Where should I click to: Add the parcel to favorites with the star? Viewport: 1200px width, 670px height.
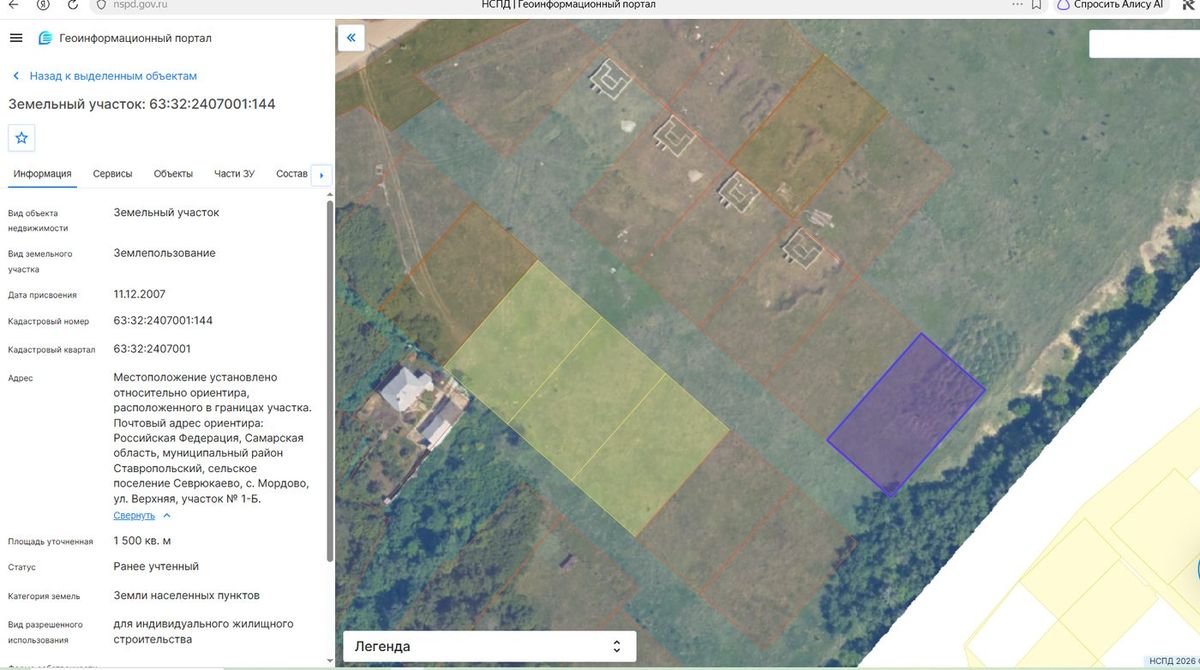[21, 138]
